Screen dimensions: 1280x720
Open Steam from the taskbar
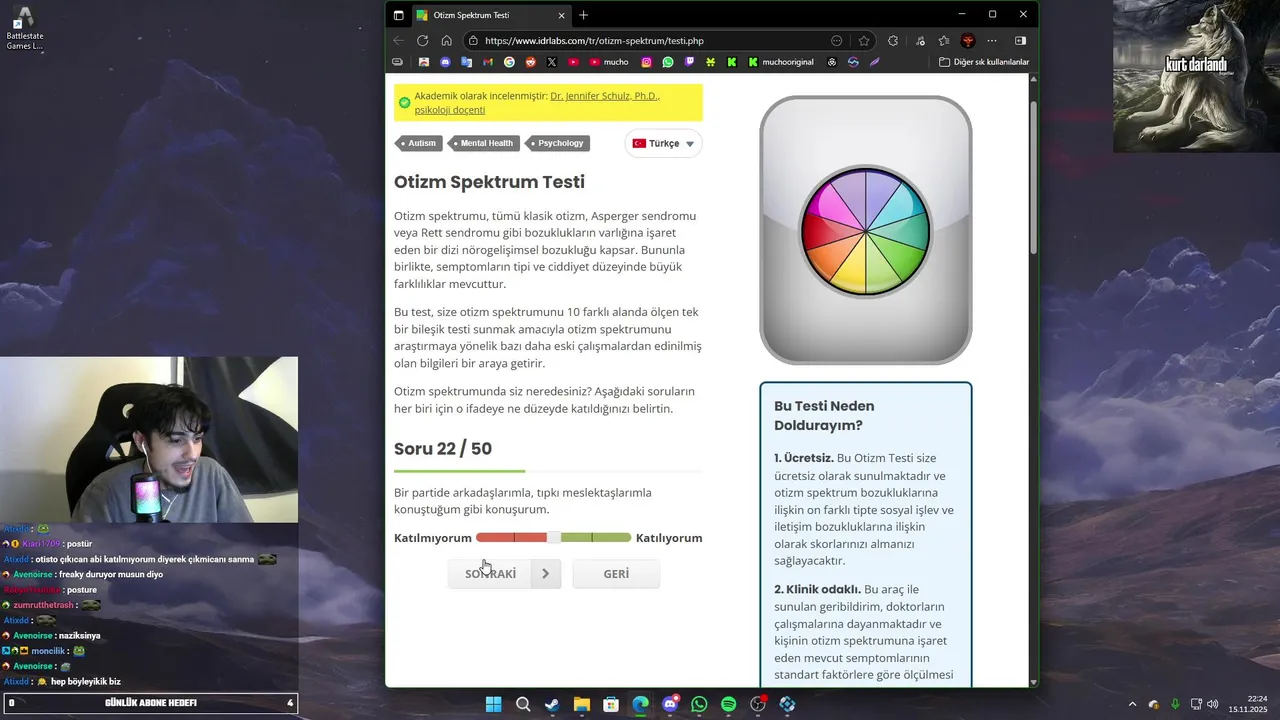point(552,704)
